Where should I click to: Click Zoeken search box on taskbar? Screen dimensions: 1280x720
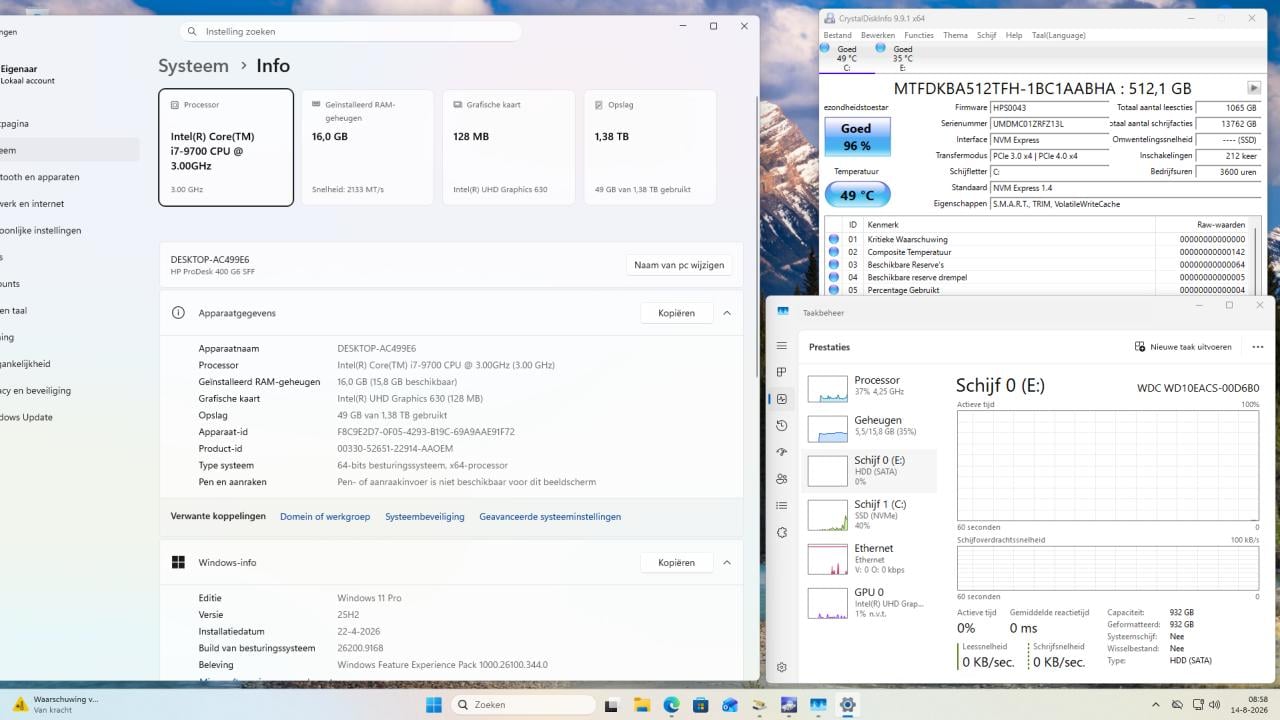[x=523, y=705]
